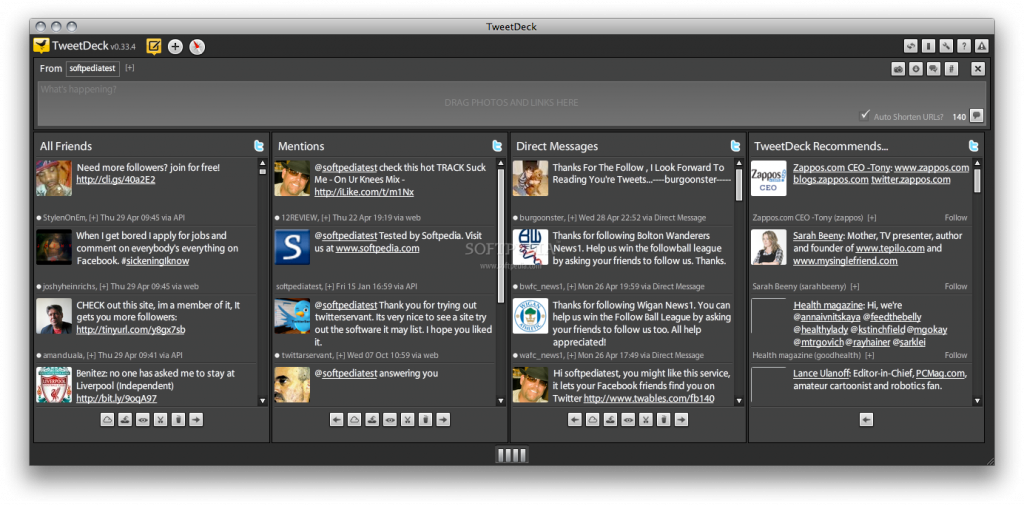Click the Direct Messages scrollbar up arrow
The height and width of the screenshot is (506, 1024).
pos(739,163)
